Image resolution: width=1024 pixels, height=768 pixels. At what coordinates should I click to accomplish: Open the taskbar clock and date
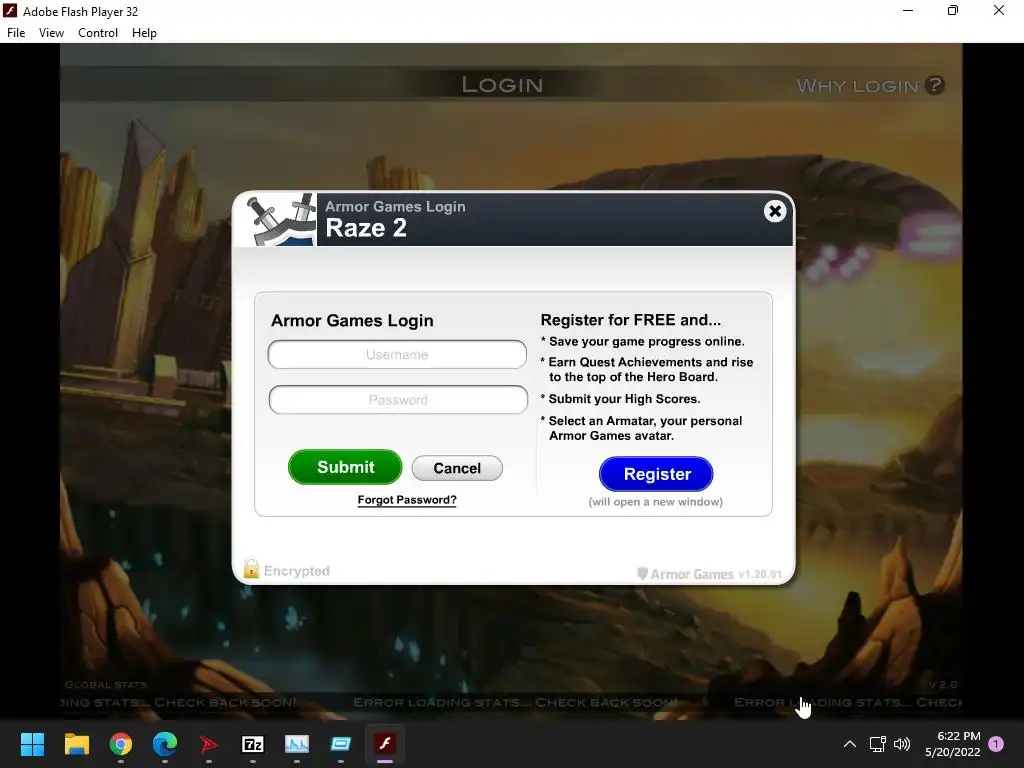pos(953,744)
